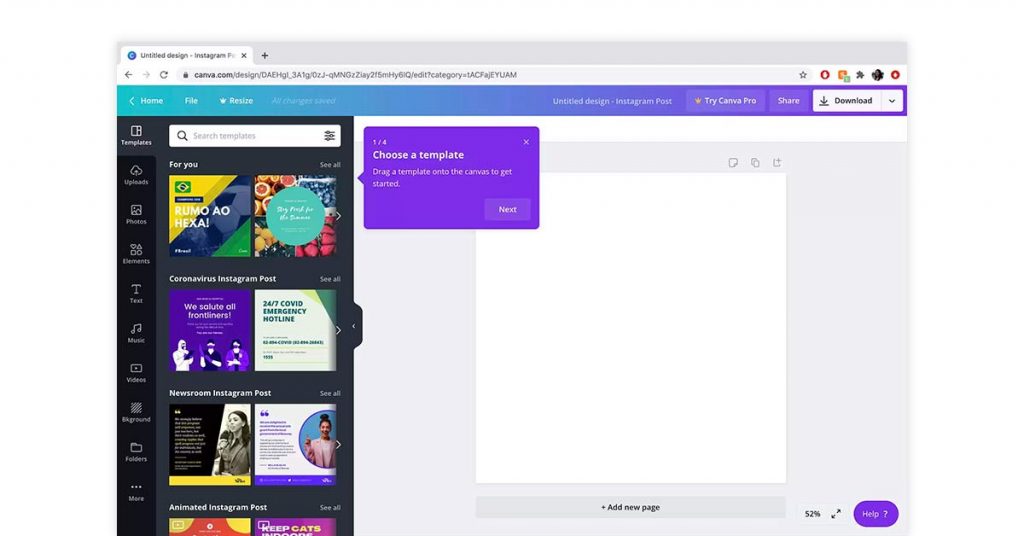This screenshot has width=1024, height=536.
Task: Show more Coronavirus Instagram Post templates arrow
Action: tap(338, 330)
